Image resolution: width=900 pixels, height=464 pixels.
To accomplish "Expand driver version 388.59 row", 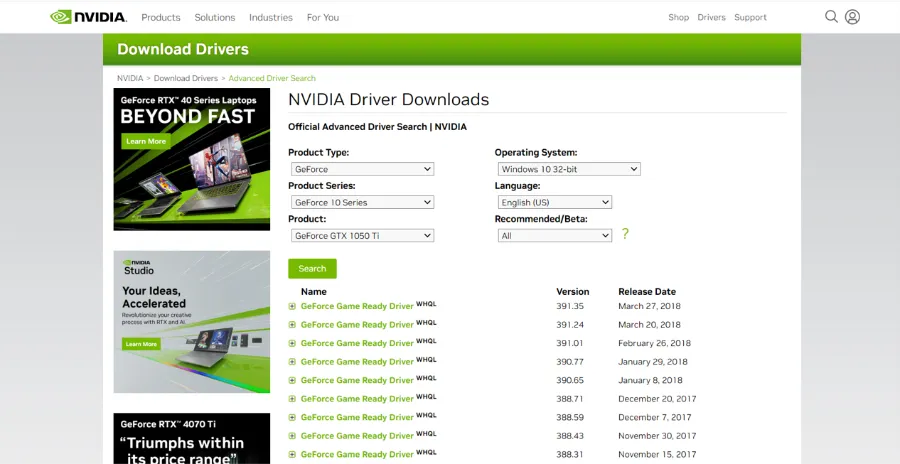I will click(292, 417).
